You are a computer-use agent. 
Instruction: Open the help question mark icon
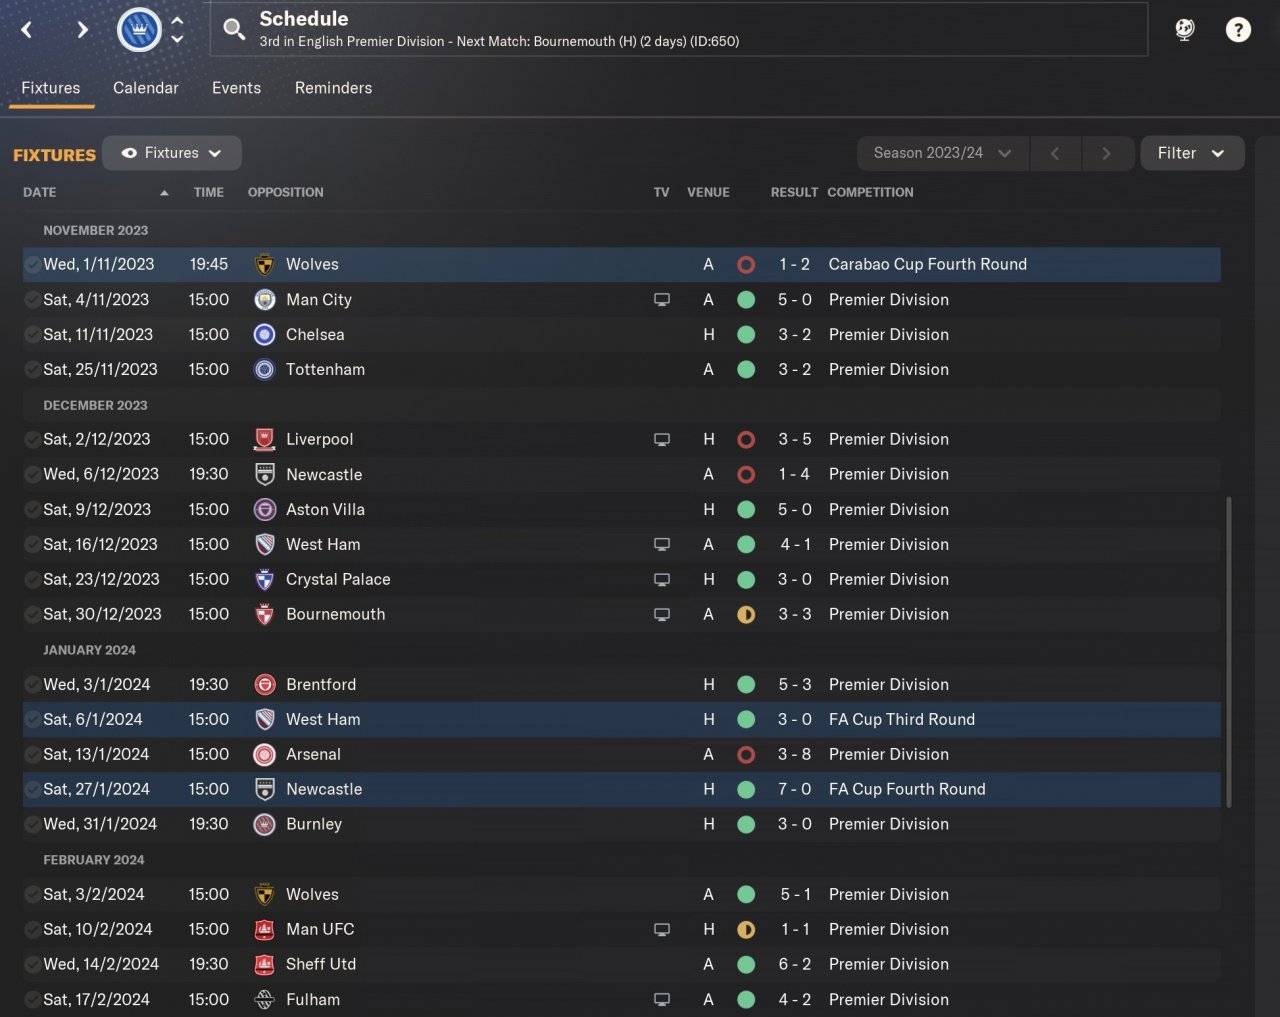pyautogui.click(x=1238, y=30)
